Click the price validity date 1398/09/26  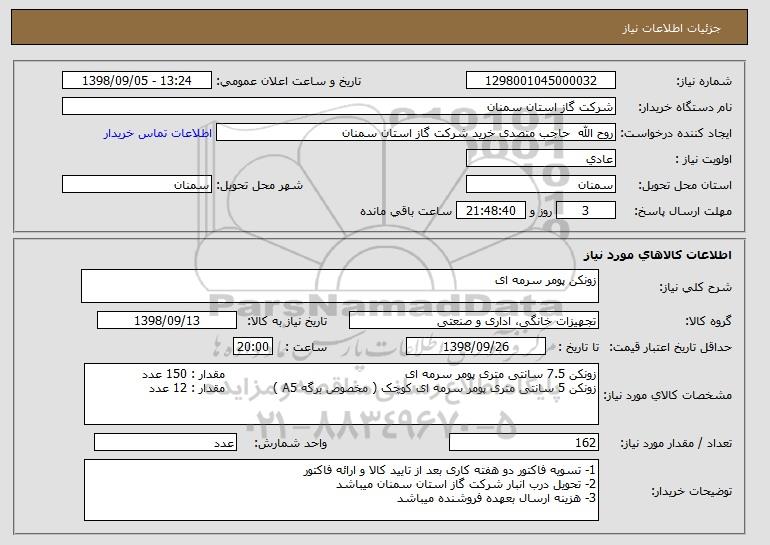point(476,347)
